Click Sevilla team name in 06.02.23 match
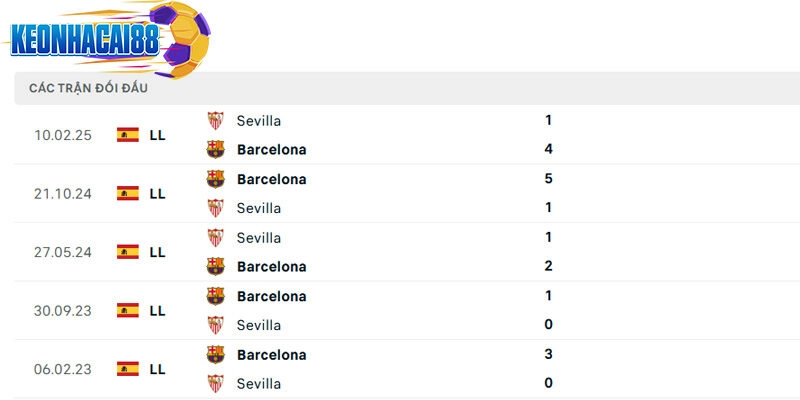Screen dimensions: 800x400 click(x=259, y=383)
